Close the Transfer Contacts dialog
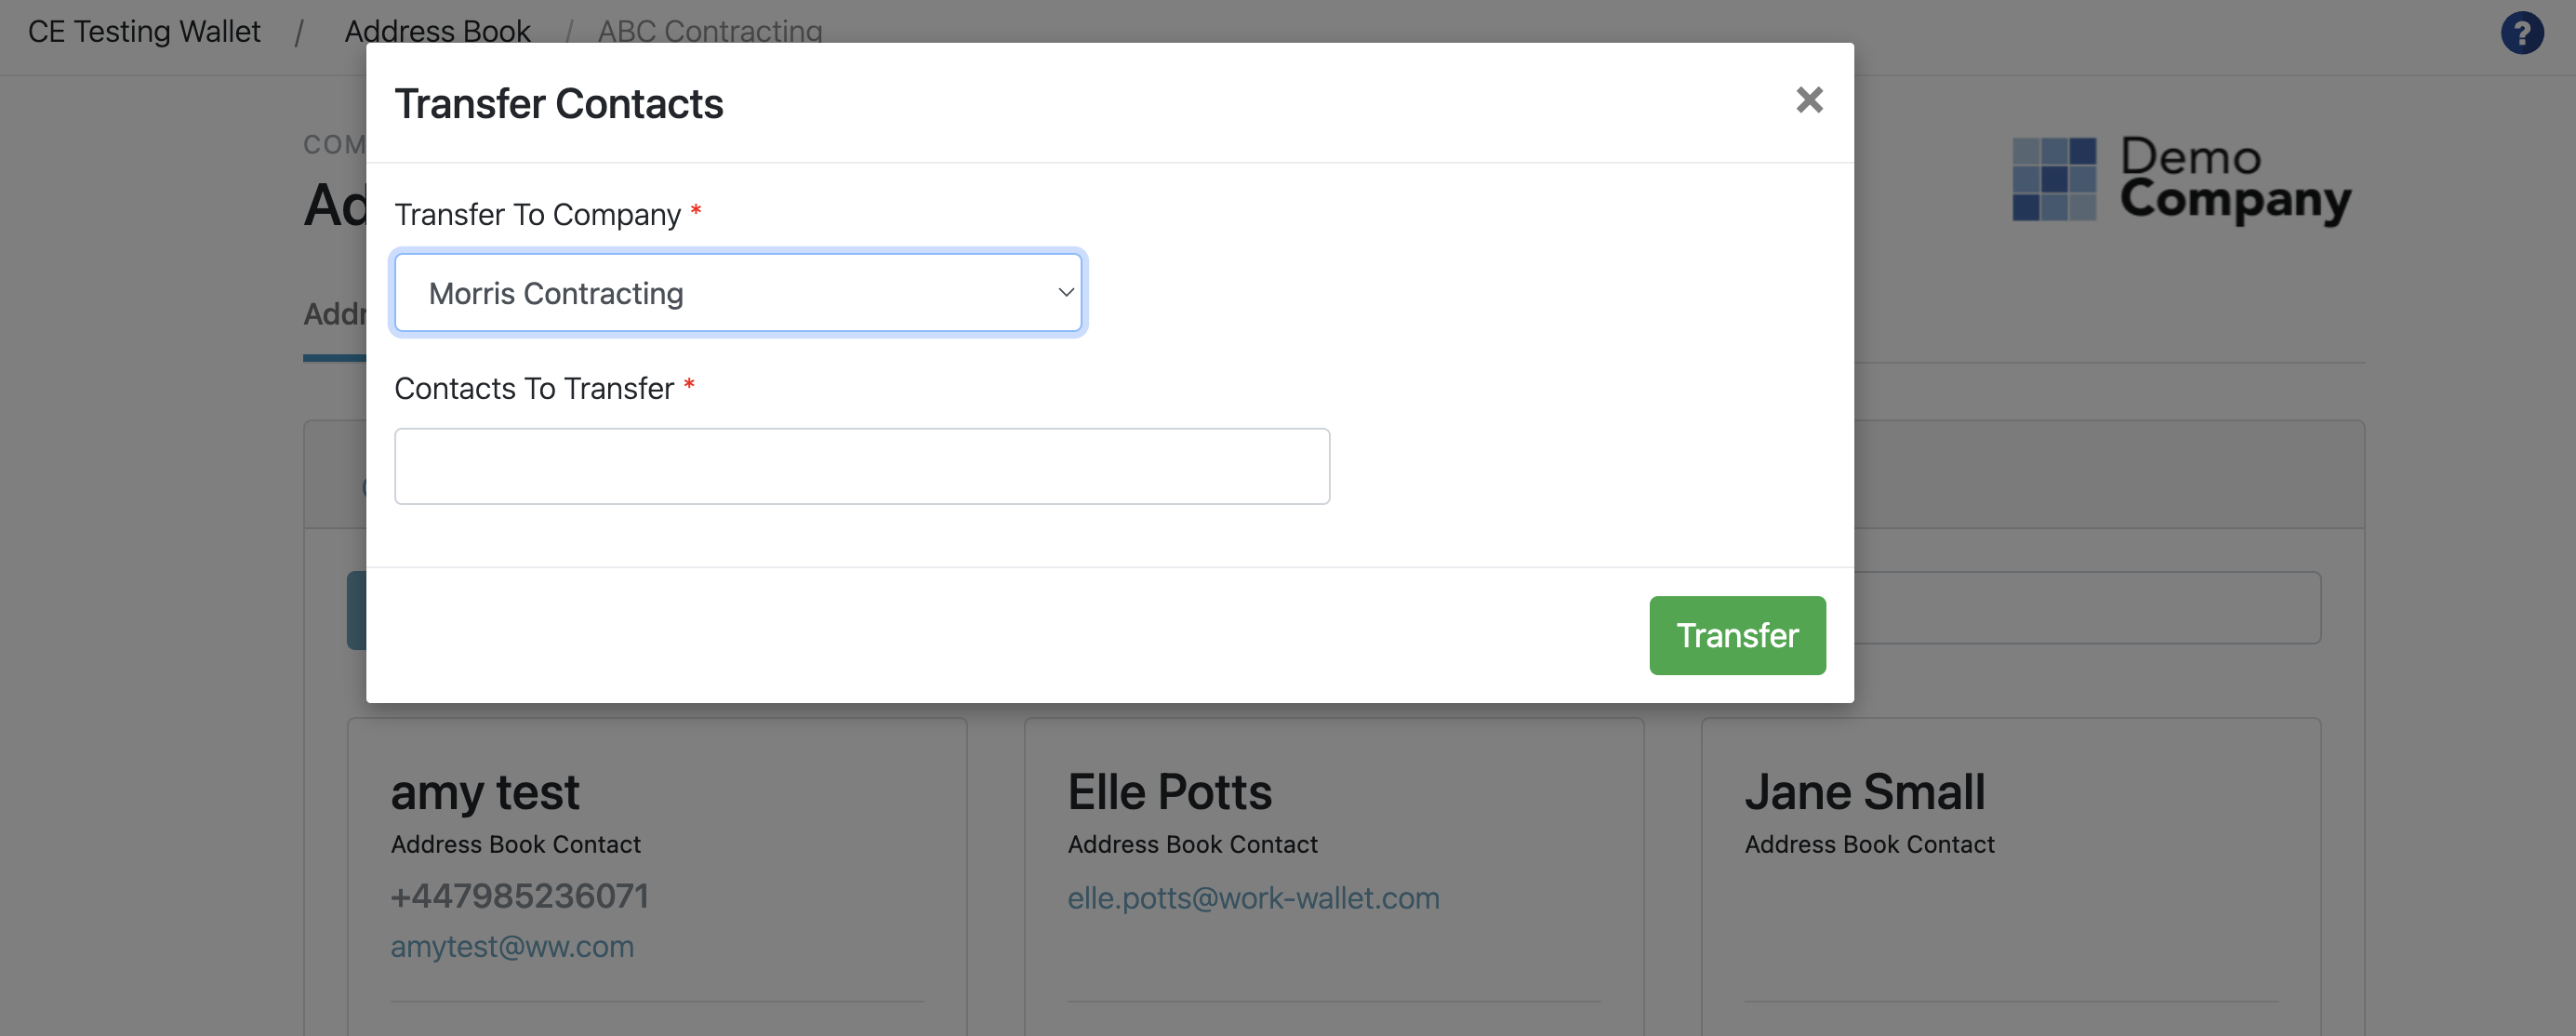The height and width of the screenshot is (1036, 2576). pyautogui.click(x=1808, y=100)
